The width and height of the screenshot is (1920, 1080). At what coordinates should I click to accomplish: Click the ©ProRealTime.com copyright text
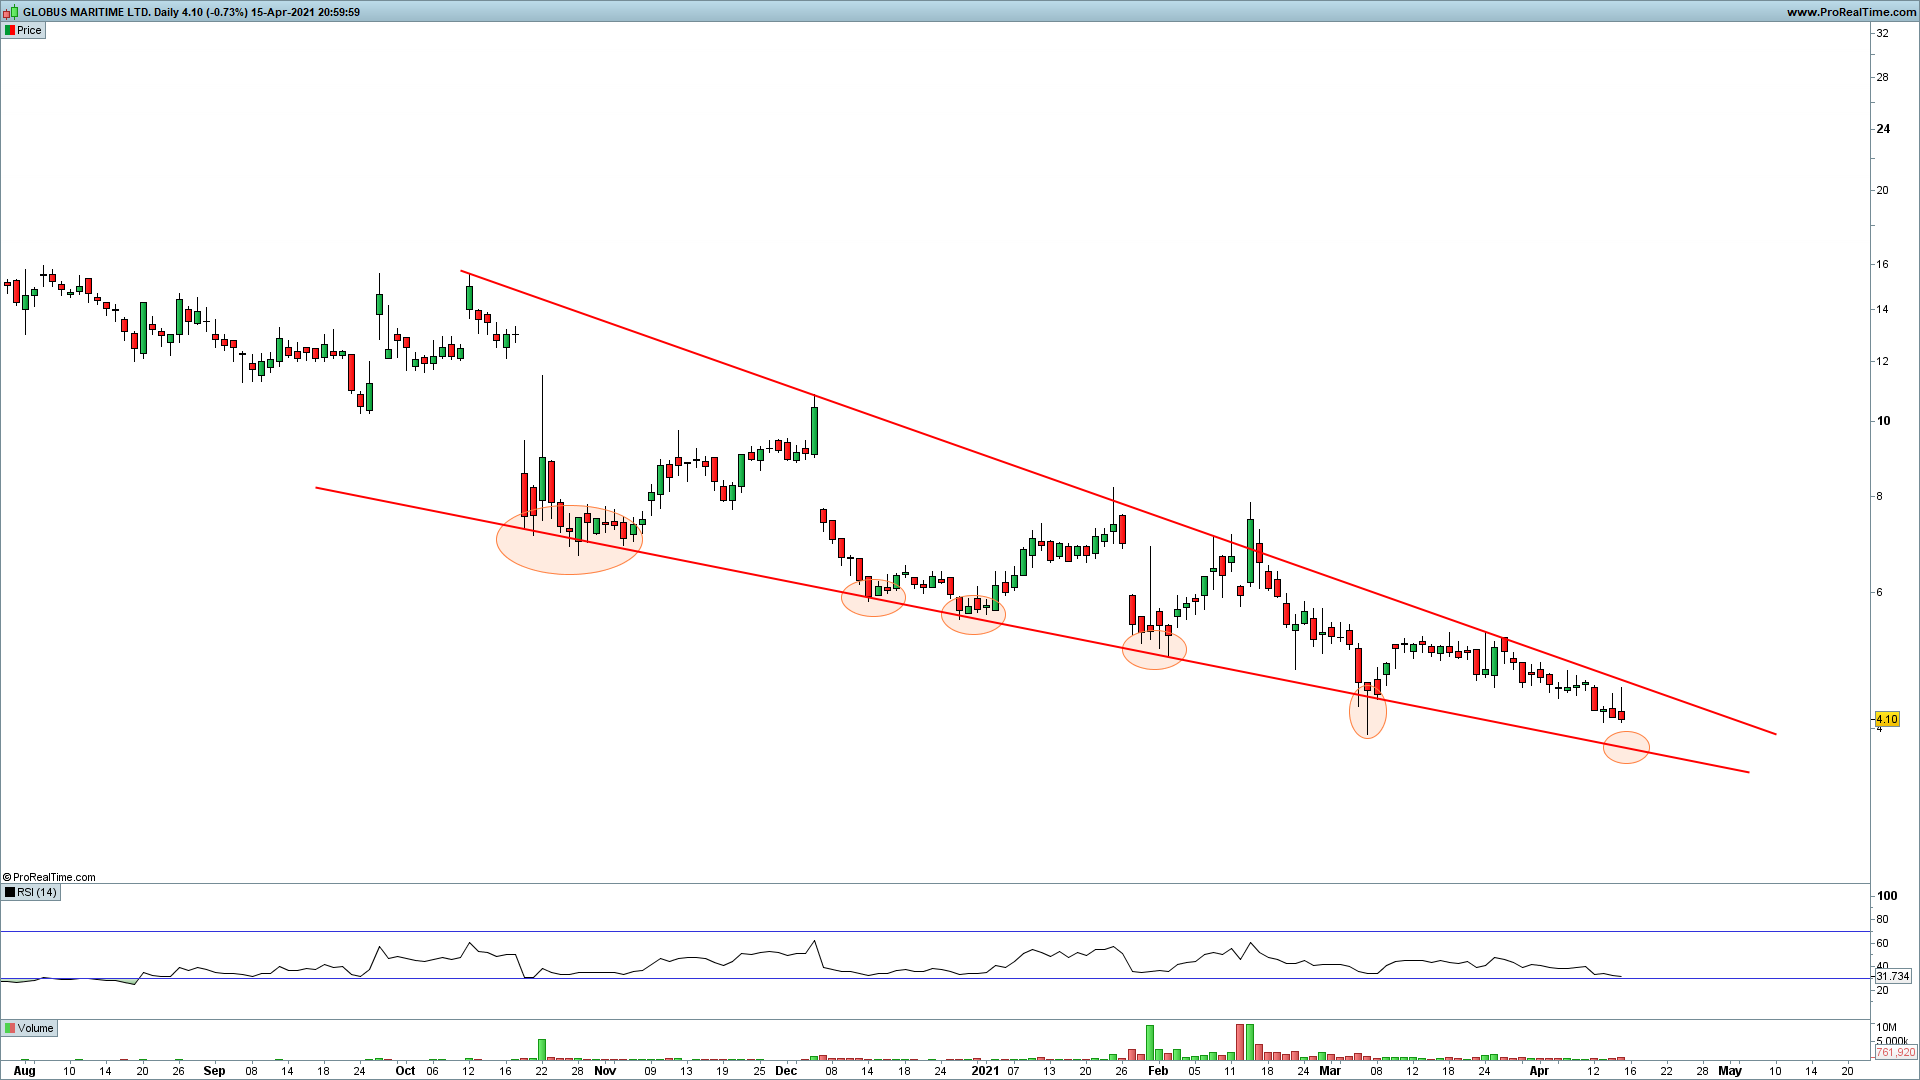tap(50, 877)
